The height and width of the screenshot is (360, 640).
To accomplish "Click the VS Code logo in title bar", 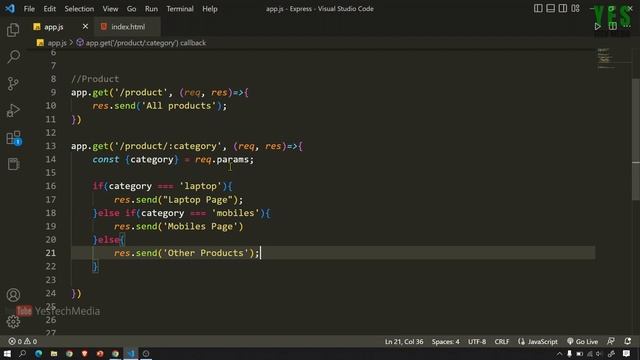I will [10, 8].
